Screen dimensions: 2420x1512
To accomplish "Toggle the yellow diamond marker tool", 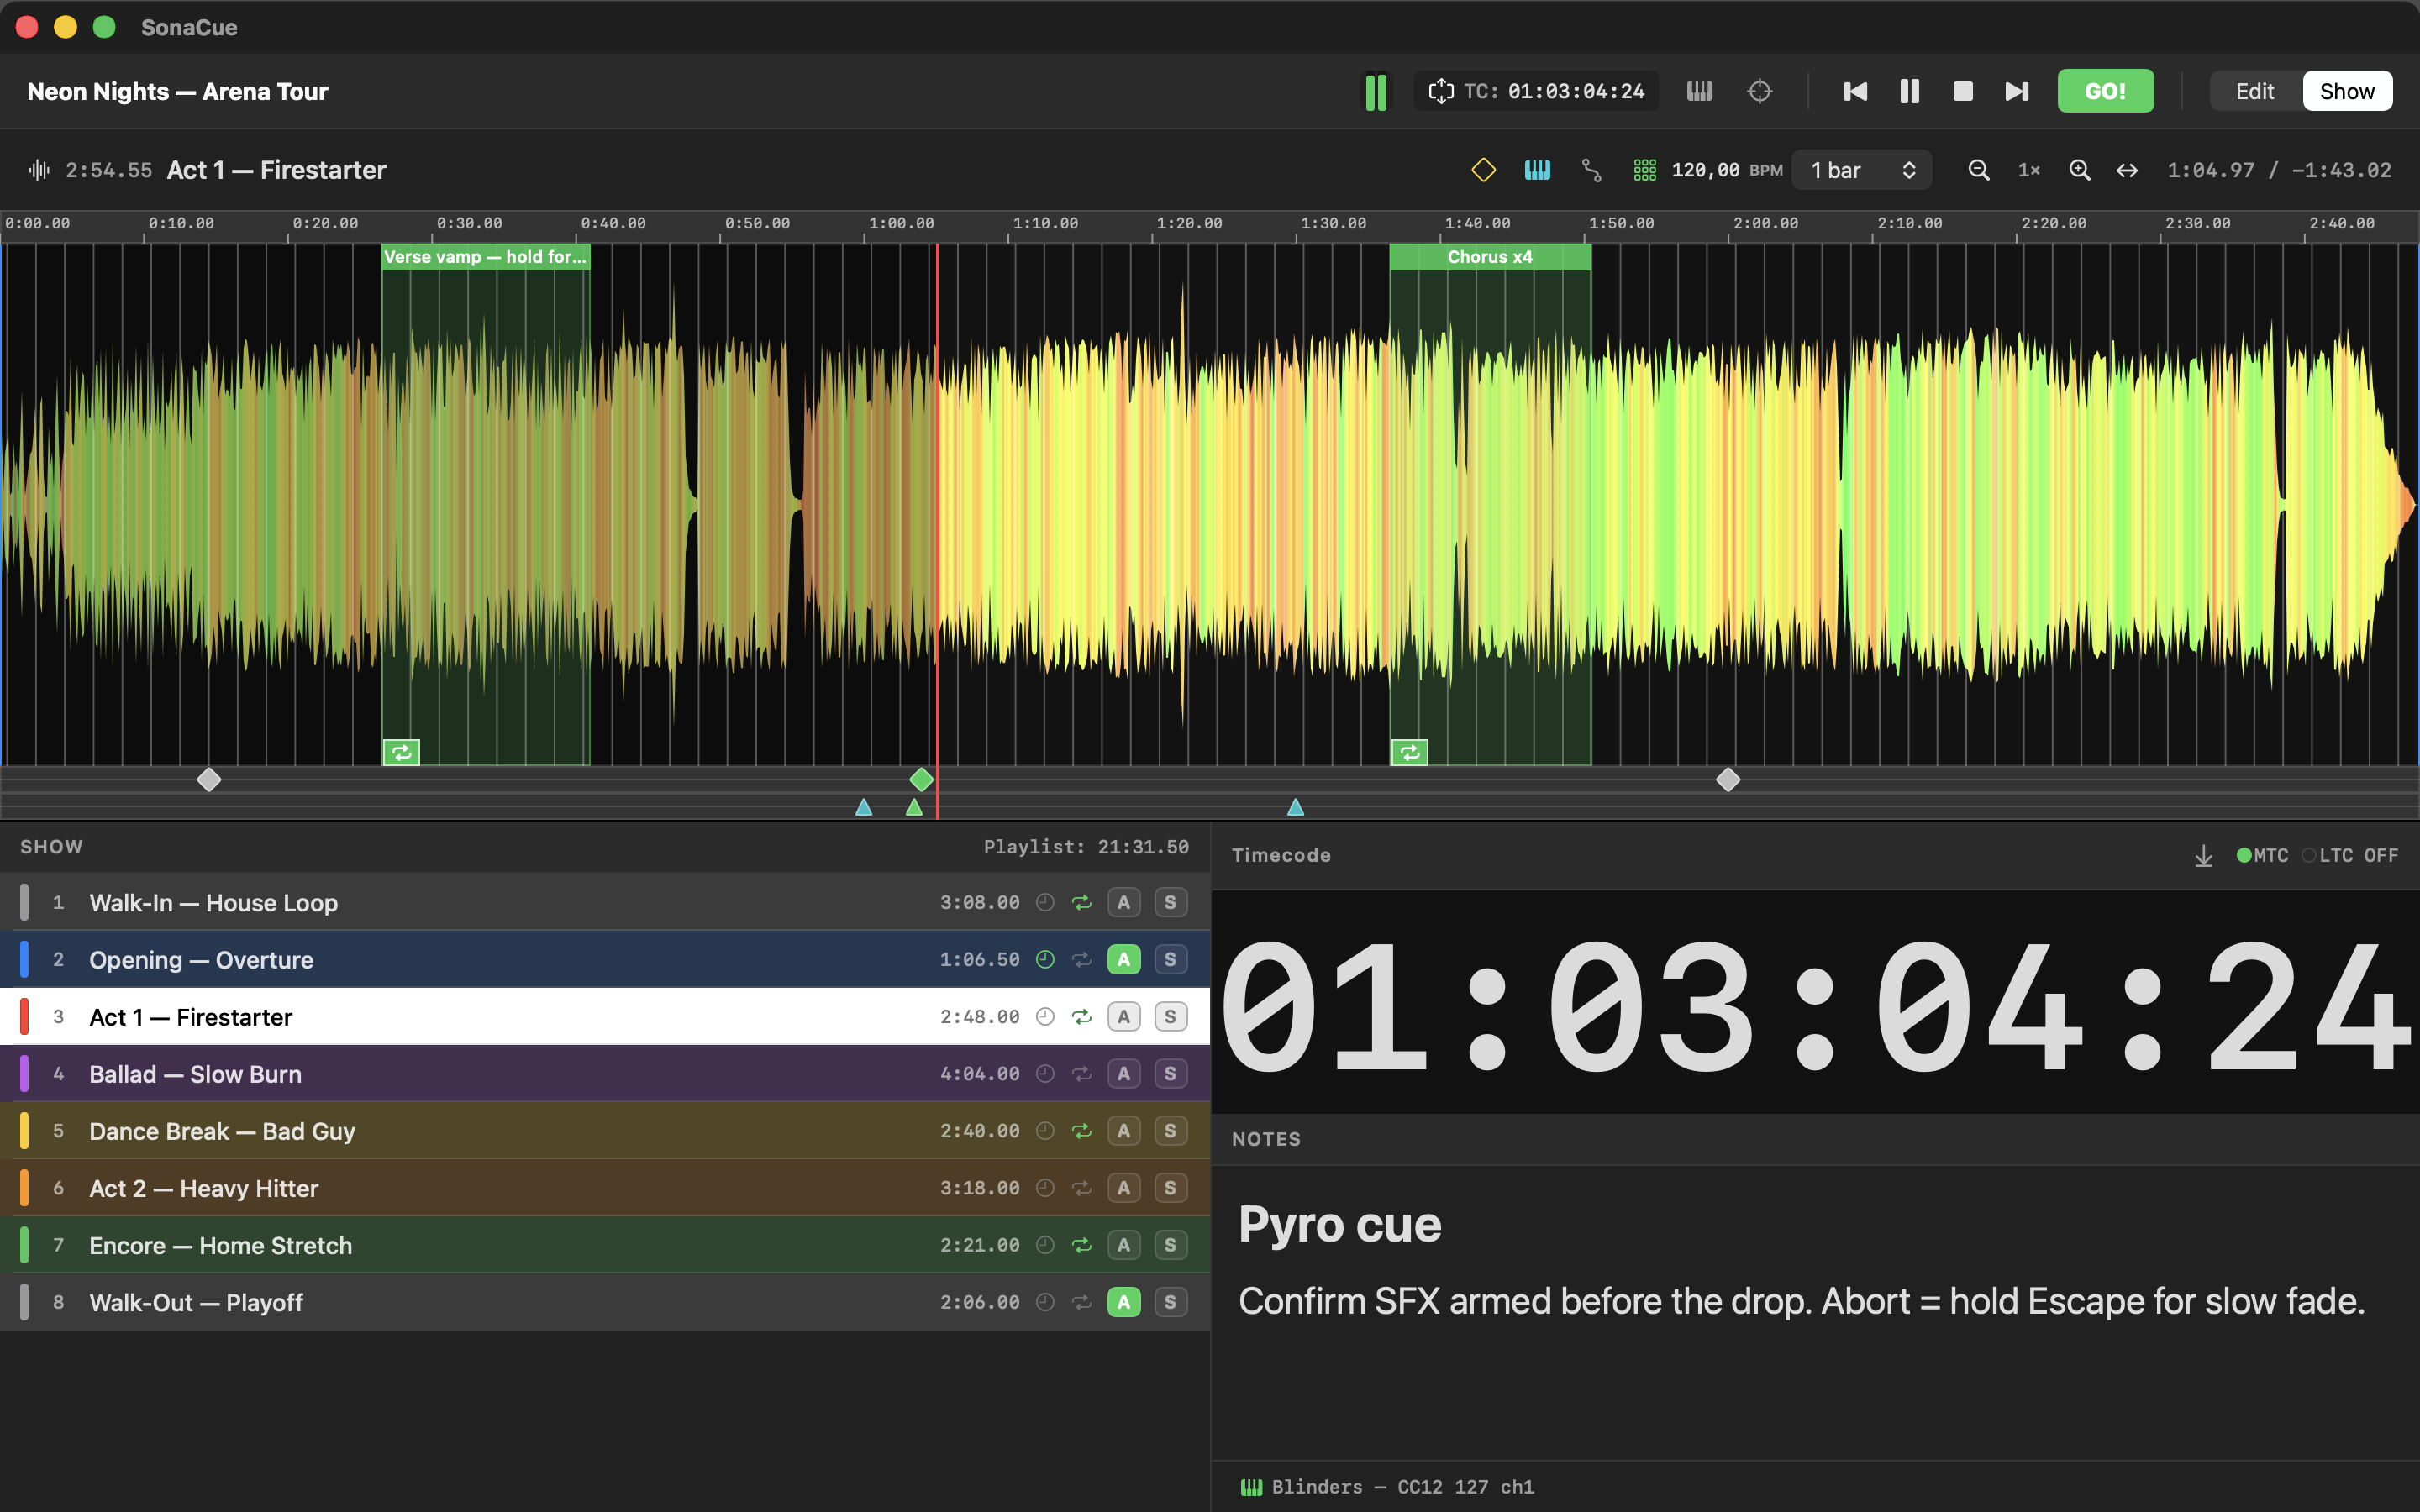I will click(x=1484, y=170).
